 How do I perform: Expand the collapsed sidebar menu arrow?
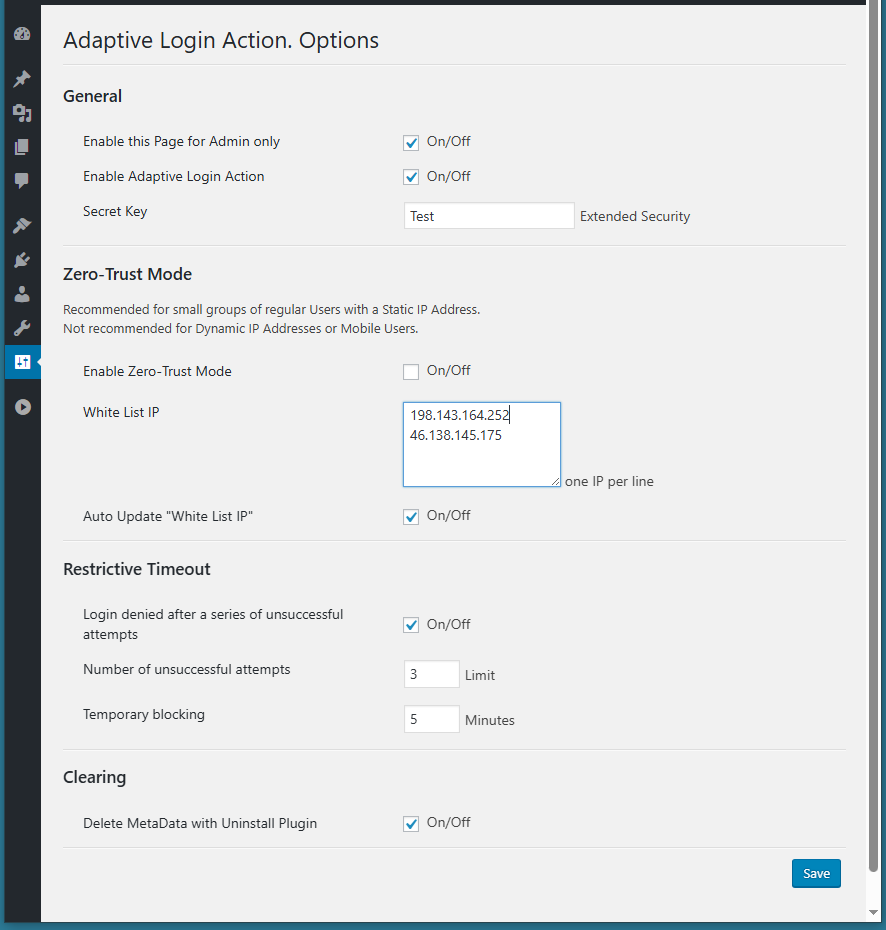coord(22,407)
